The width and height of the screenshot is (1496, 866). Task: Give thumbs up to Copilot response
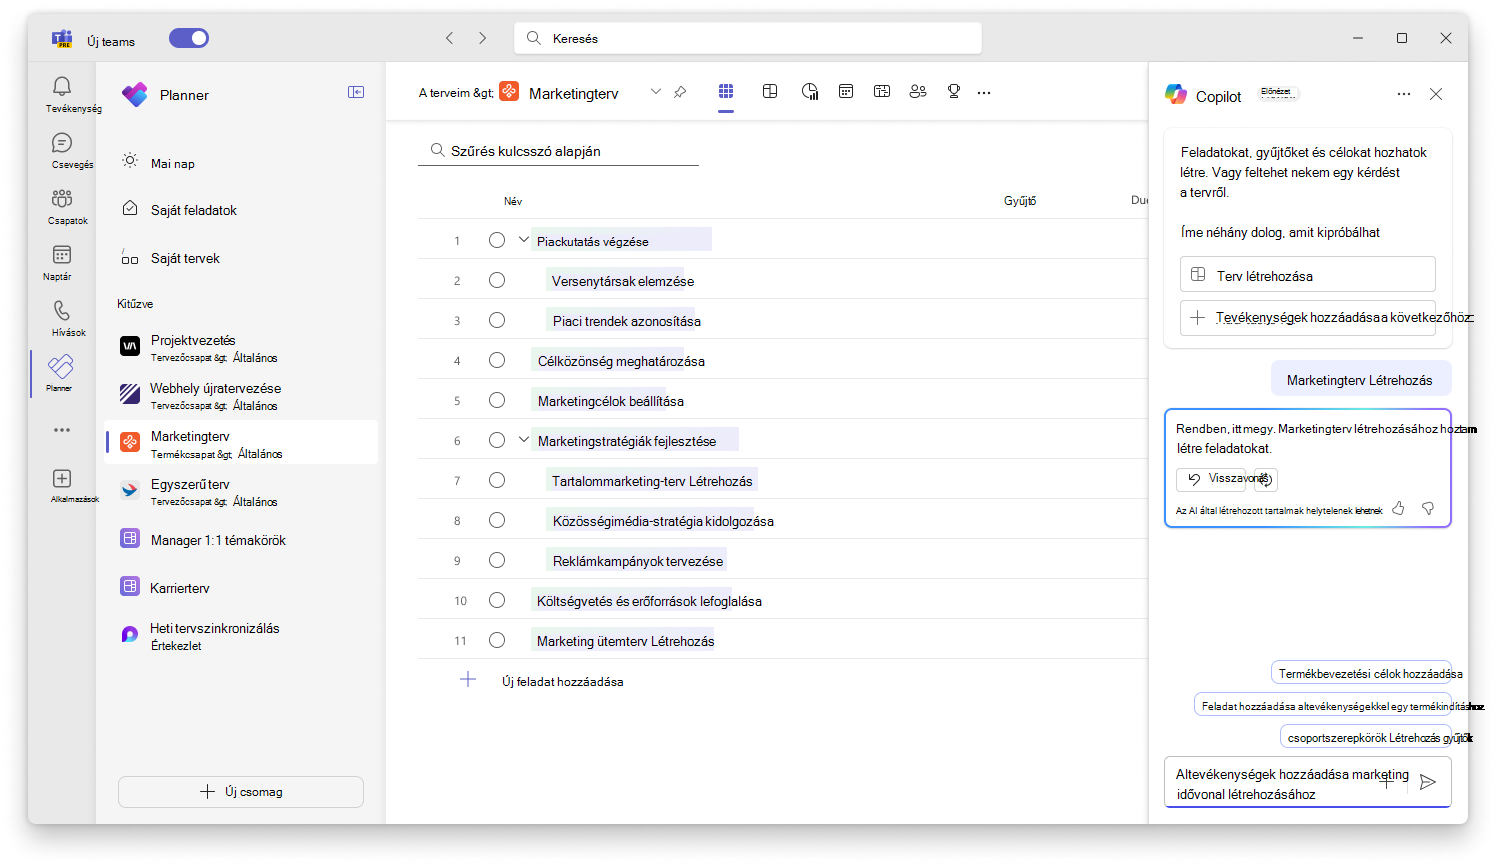(x=1398, y=508)
